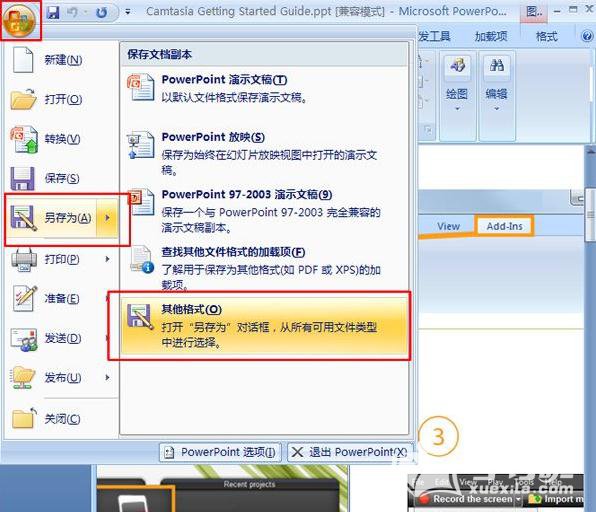Click the Undo arrow in Quick Access Toolbar
This screenshot has height=512, width=596.
(x=73, y=13)
